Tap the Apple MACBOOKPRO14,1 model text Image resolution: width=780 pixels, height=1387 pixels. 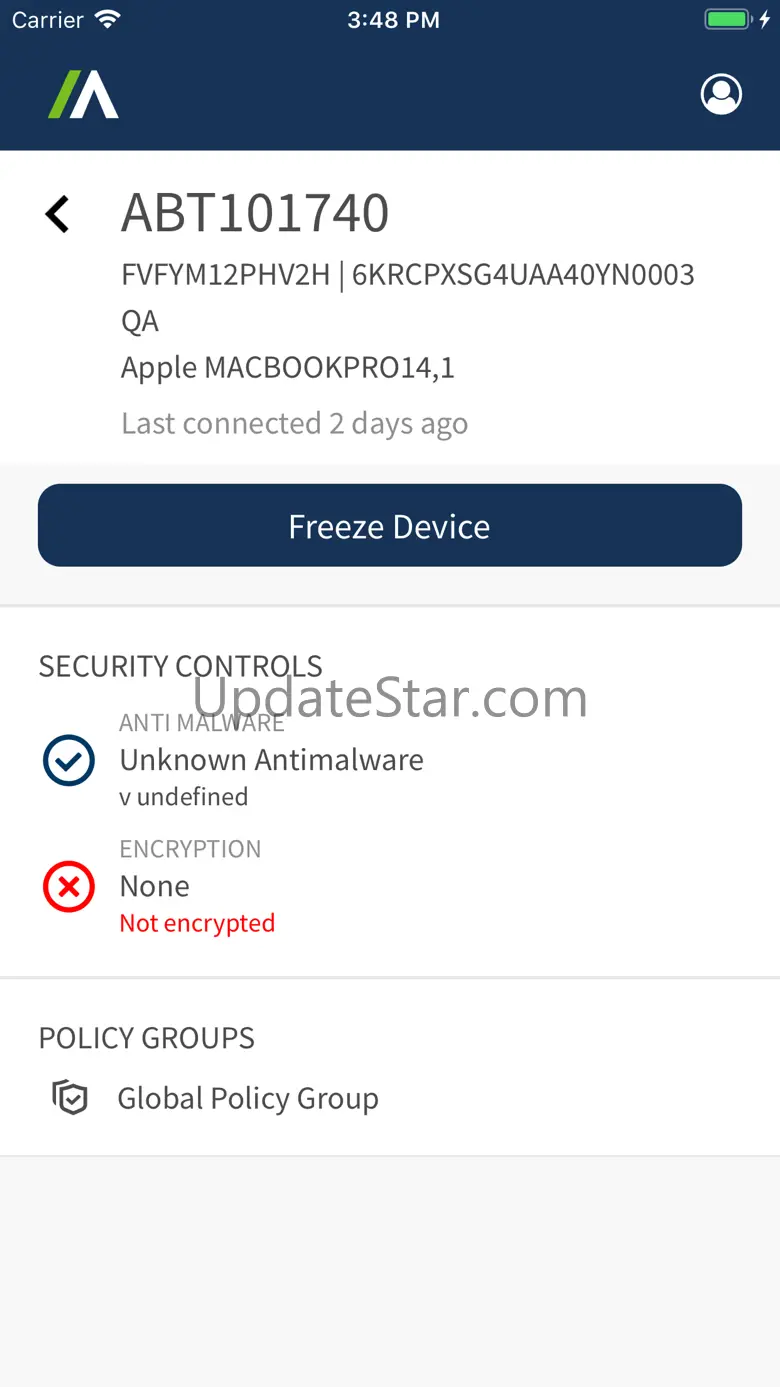tap(288, 368)
